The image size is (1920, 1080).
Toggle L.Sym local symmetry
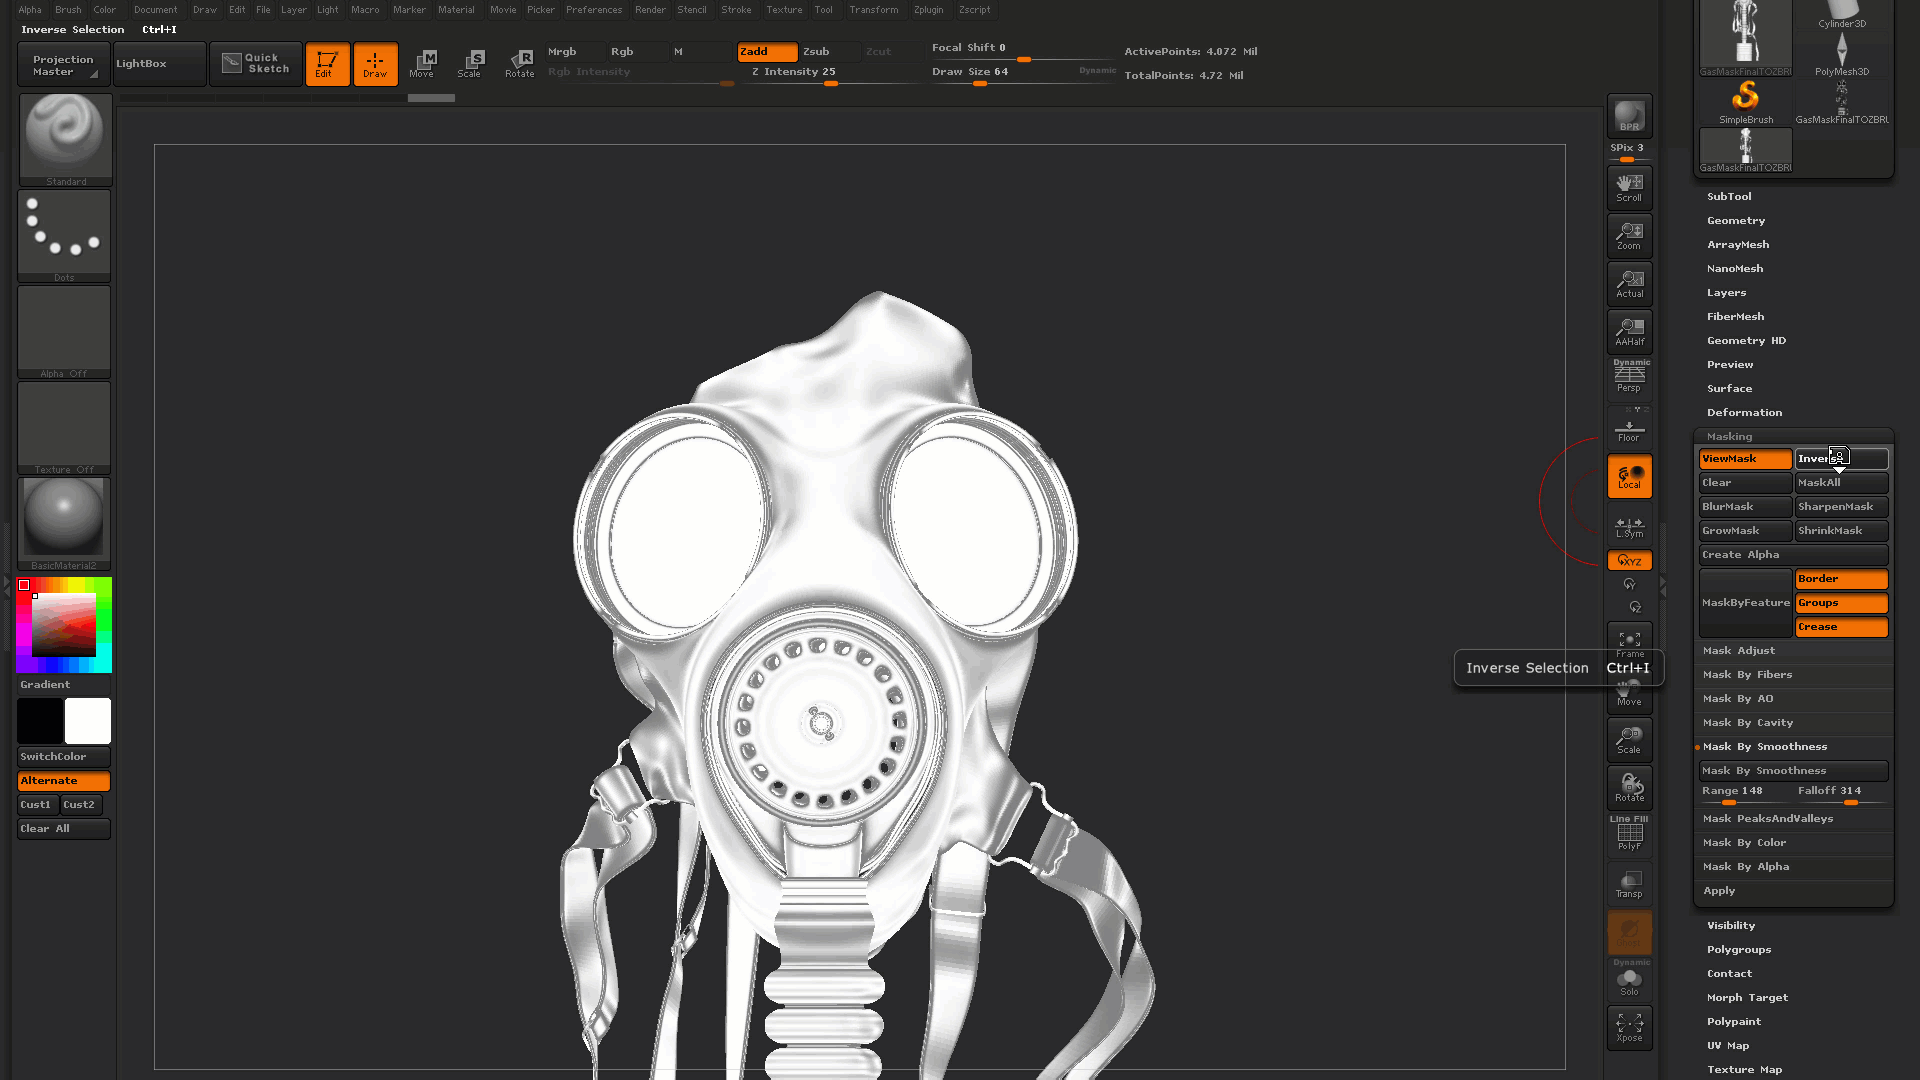1629,525
